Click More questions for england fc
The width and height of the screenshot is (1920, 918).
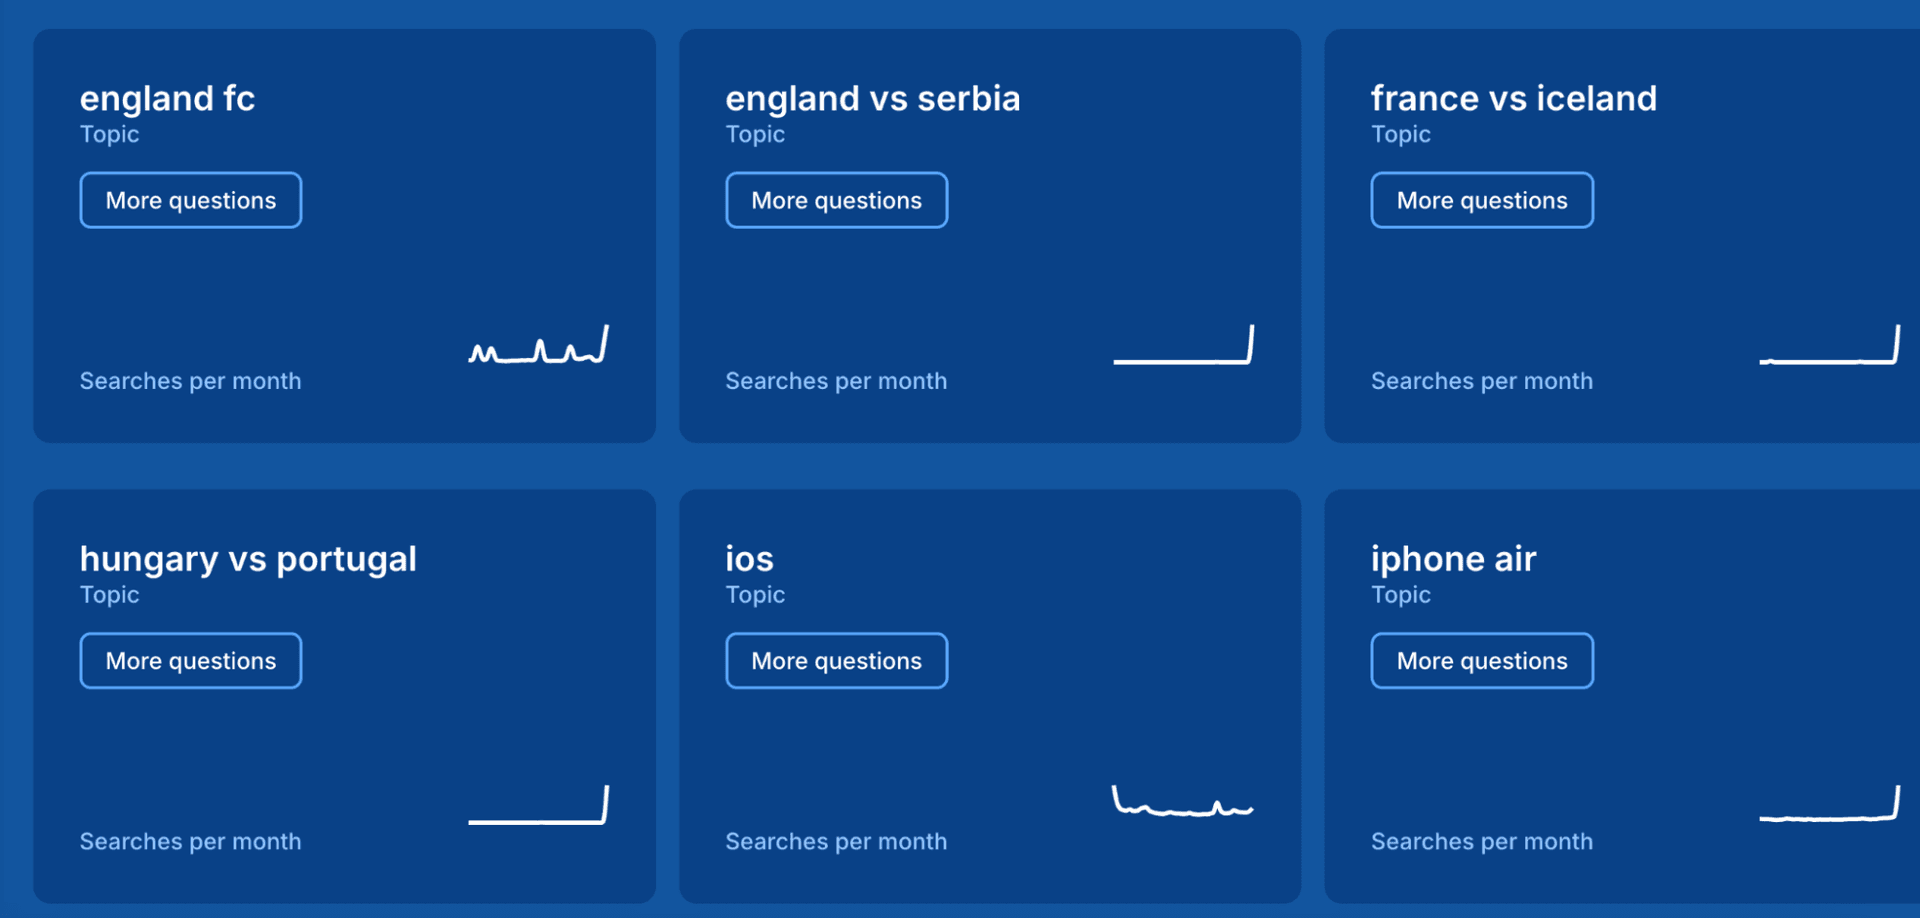[x=191, y=200]
